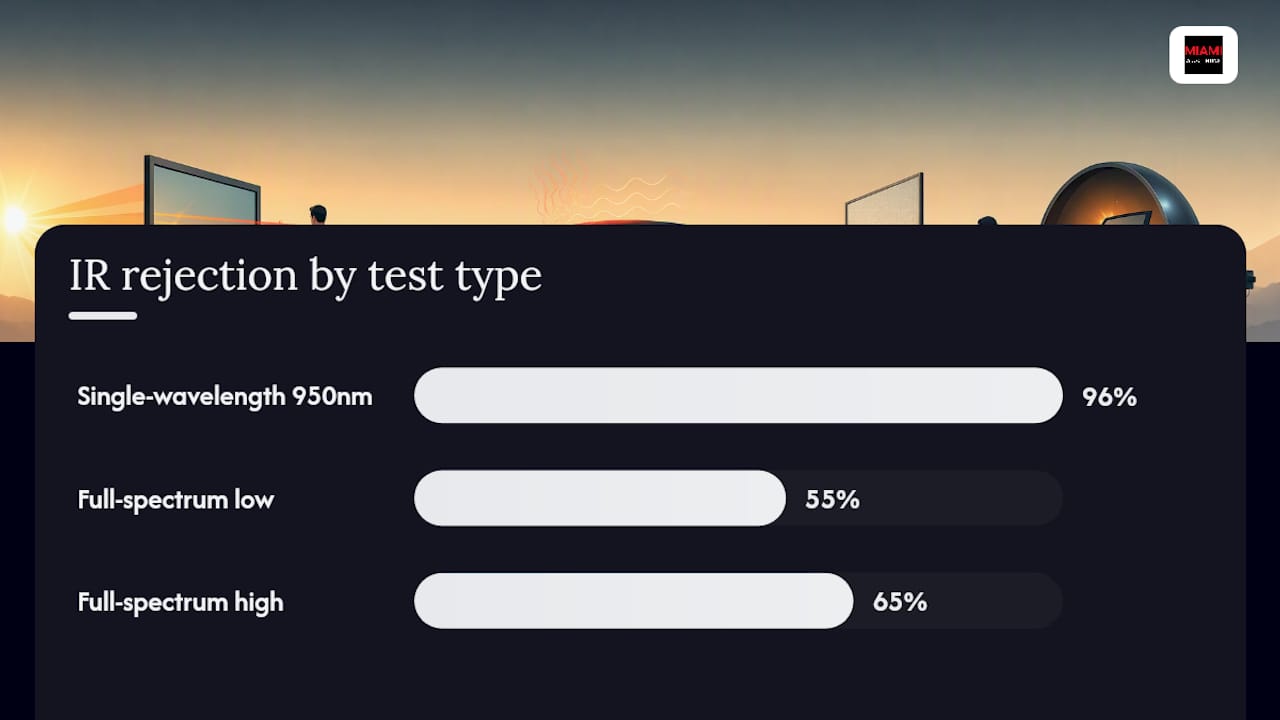The height and width of the screenshot is (720, 1280).
Task: Click the 55% value label
Action: pos(833,500)
